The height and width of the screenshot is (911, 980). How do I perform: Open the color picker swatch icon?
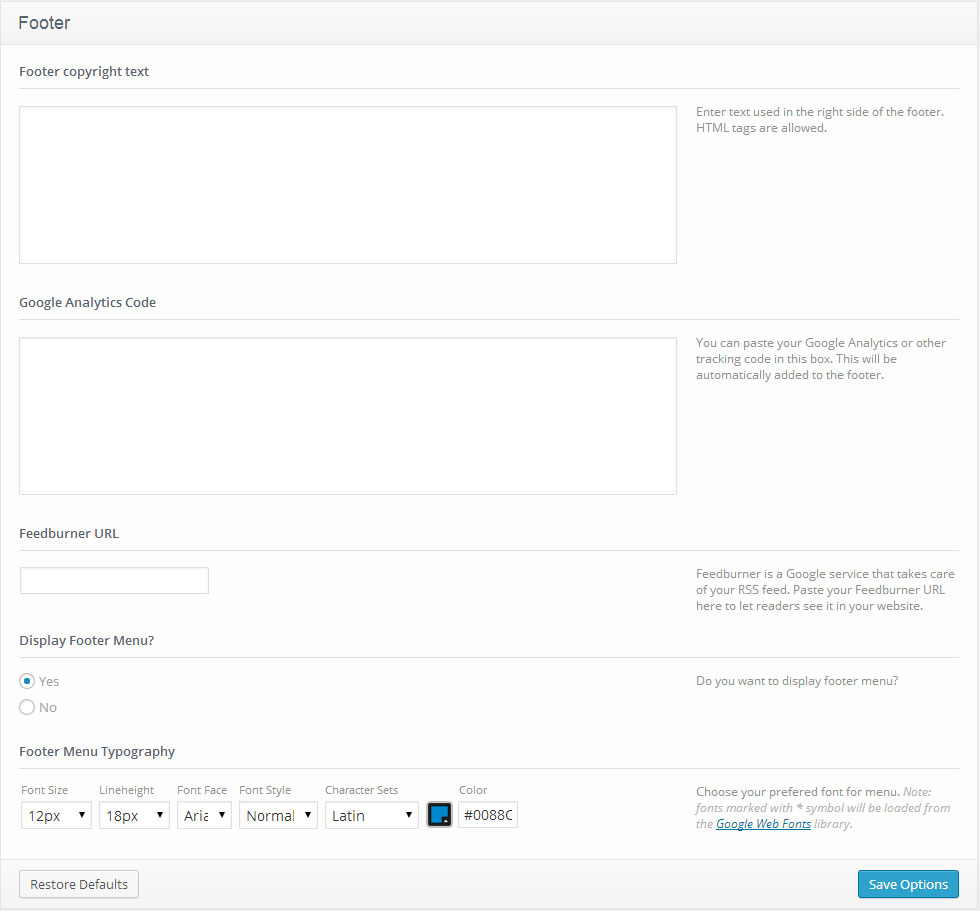(x=439, y=815)
